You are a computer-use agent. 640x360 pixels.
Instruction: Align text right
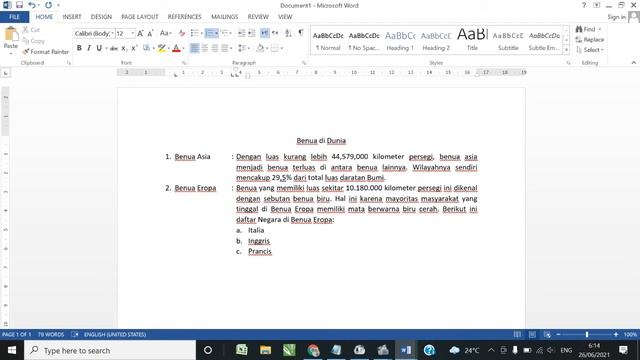(215, 48)
